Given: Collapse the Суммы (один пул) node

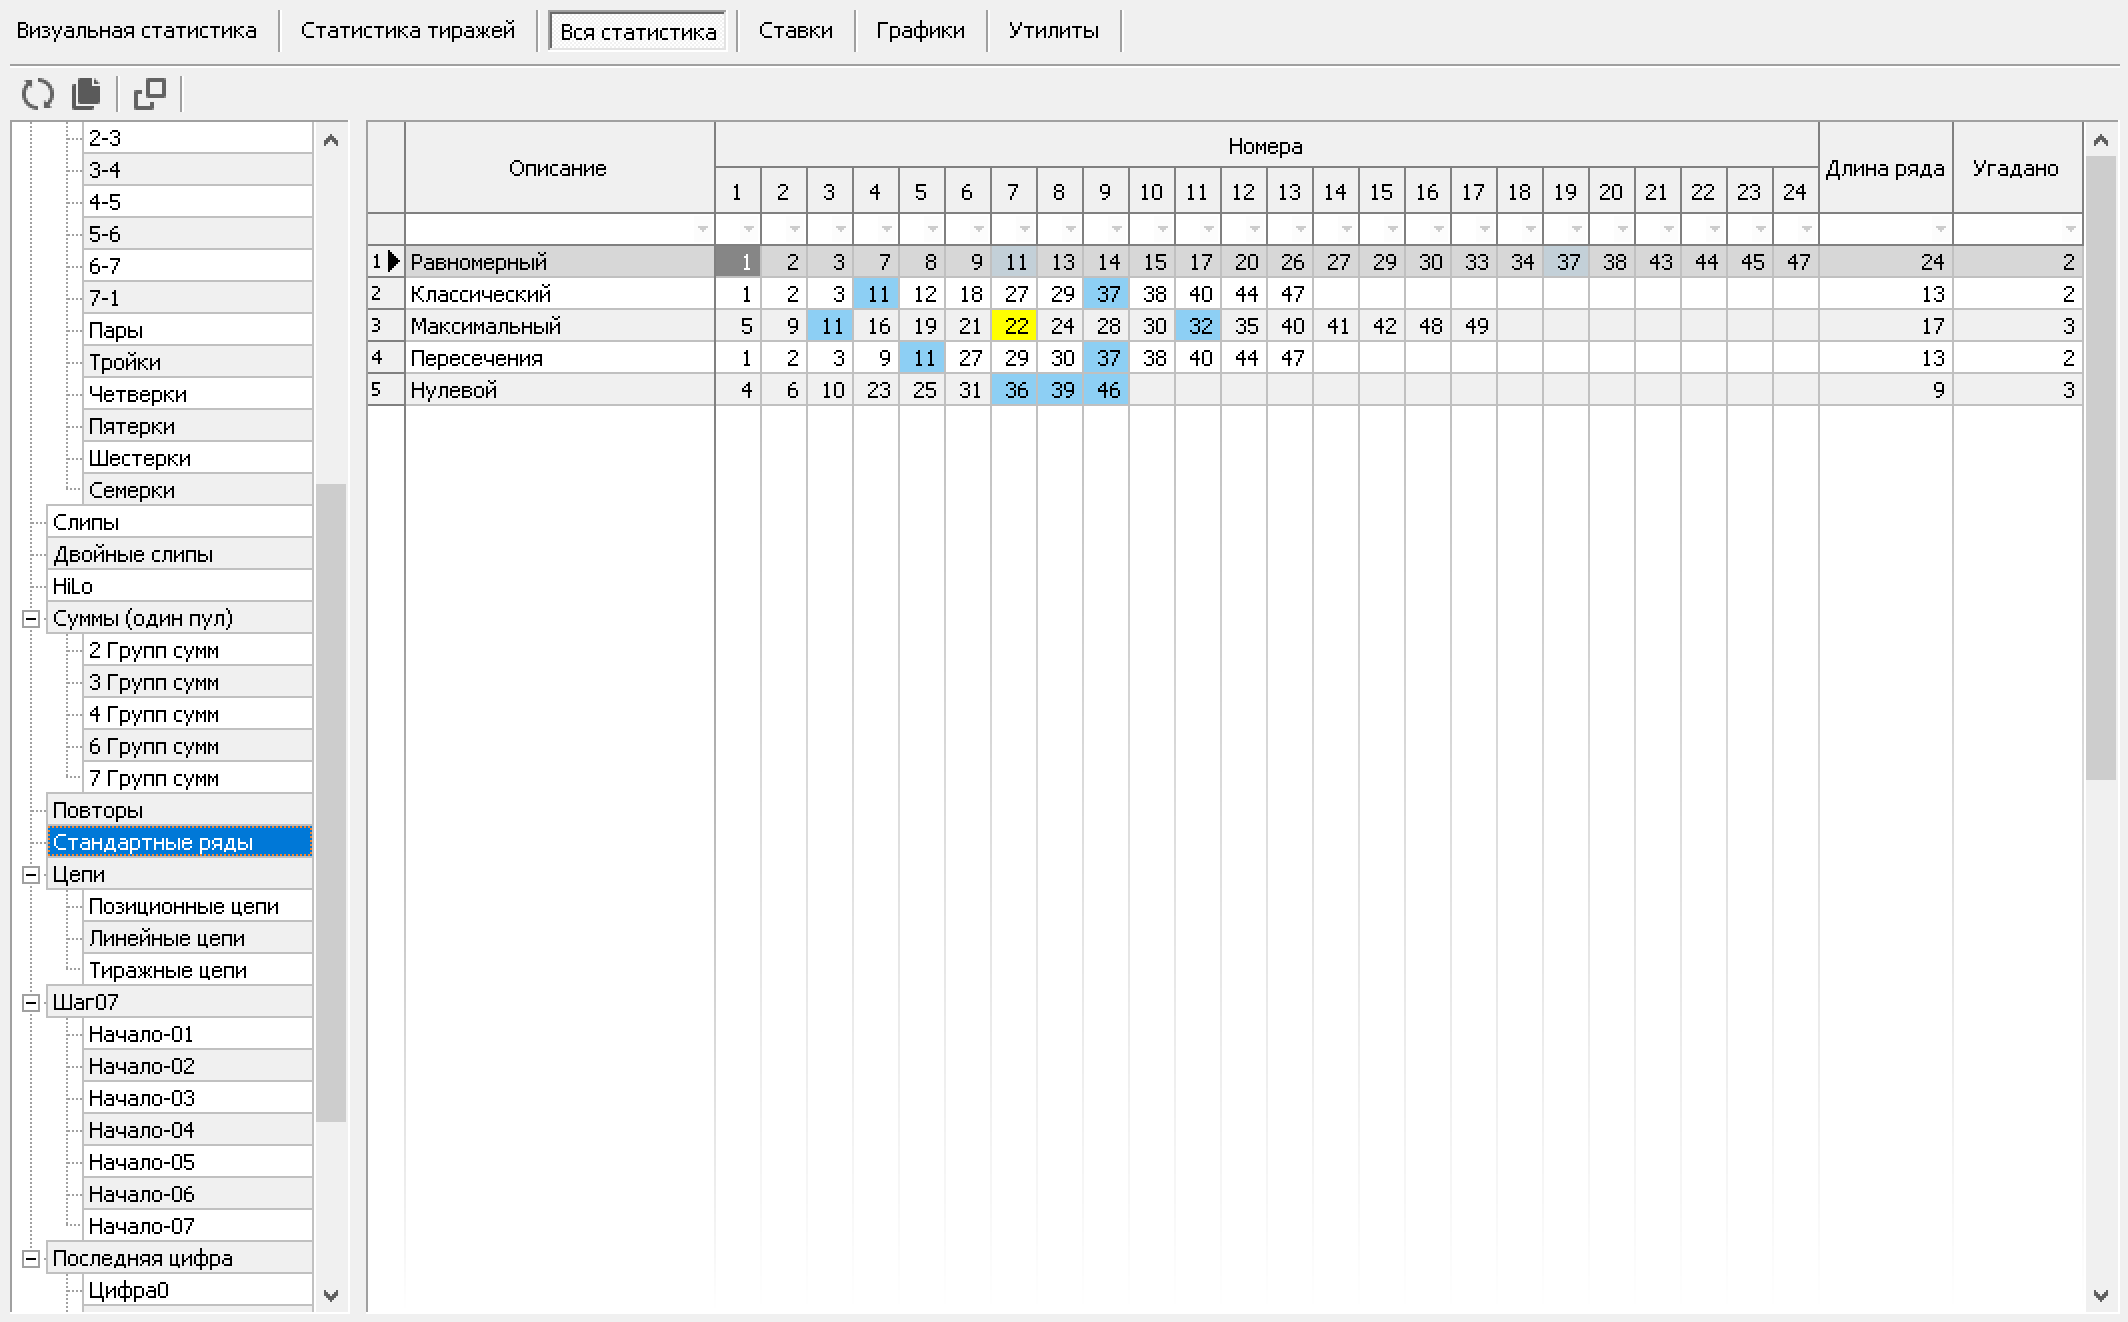Looking at the screenshot, I should [31, 619].
